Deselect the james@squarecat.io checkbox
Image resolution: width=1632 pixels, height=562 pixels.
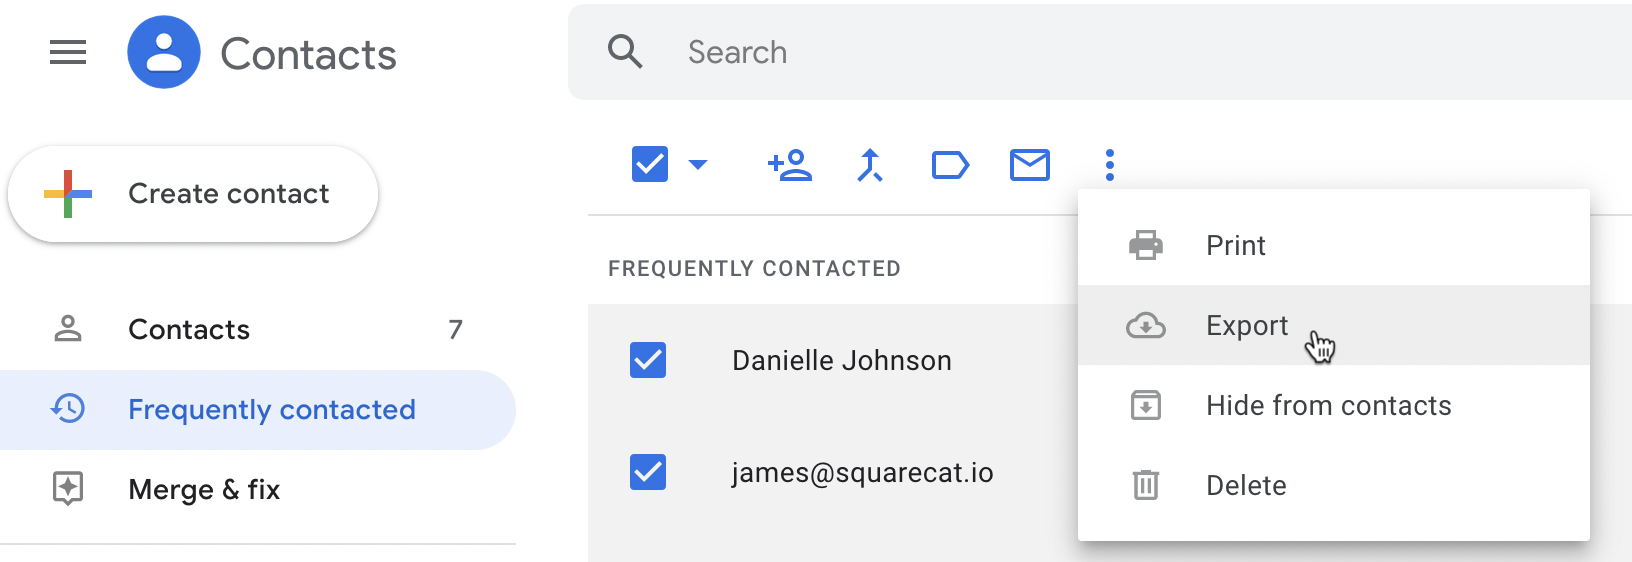[648, 472]
